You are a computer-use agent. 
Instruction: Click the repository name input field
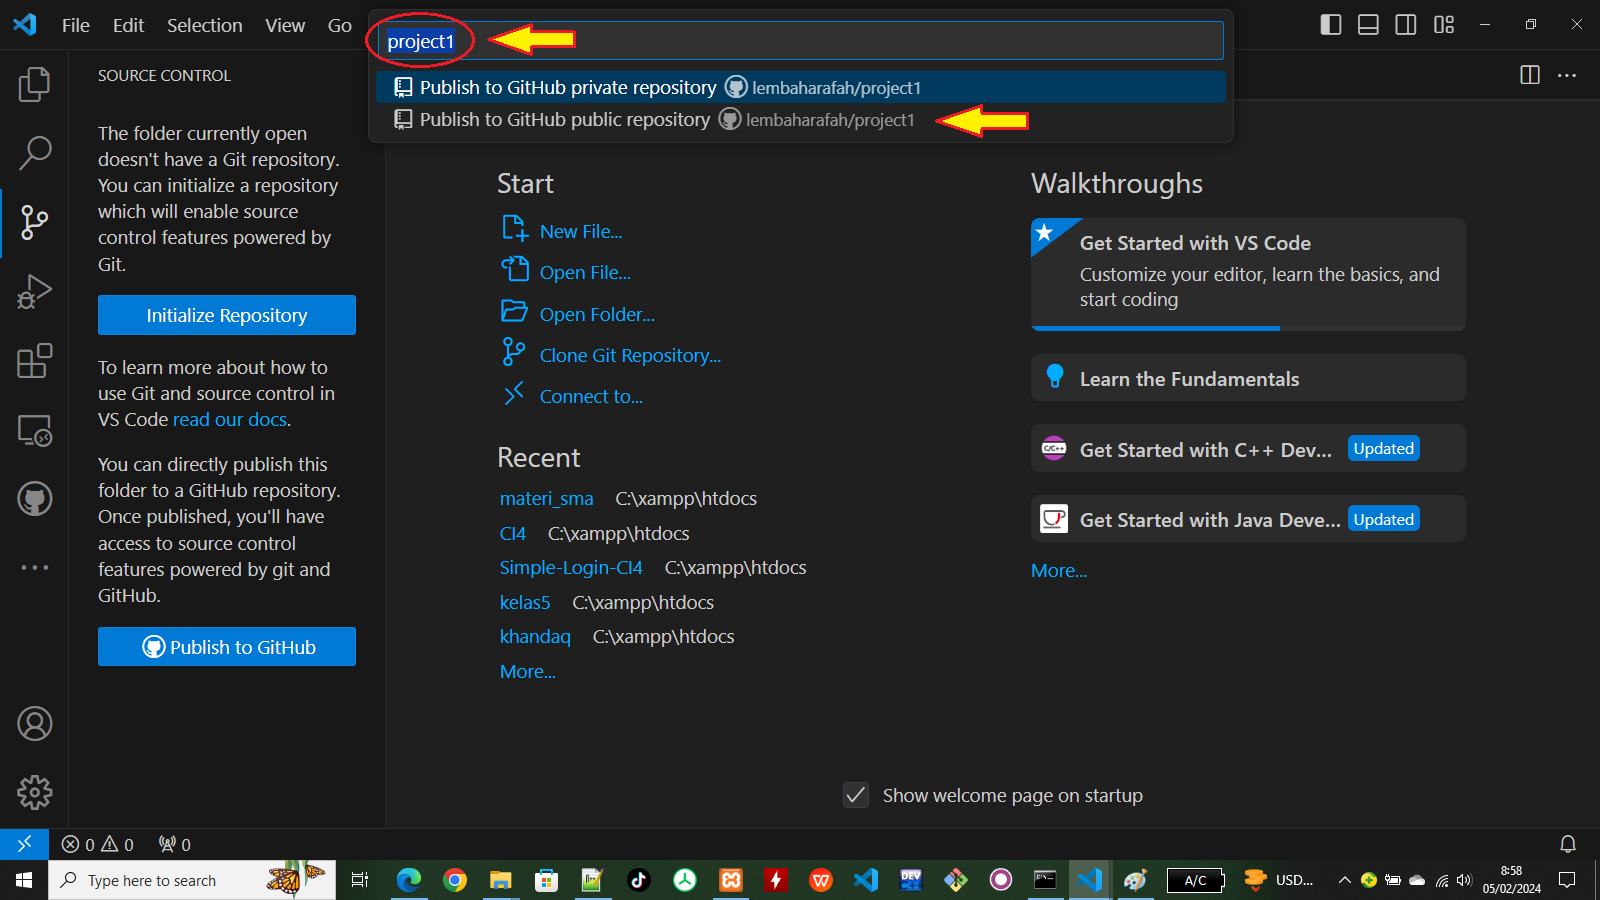point(801,41)
